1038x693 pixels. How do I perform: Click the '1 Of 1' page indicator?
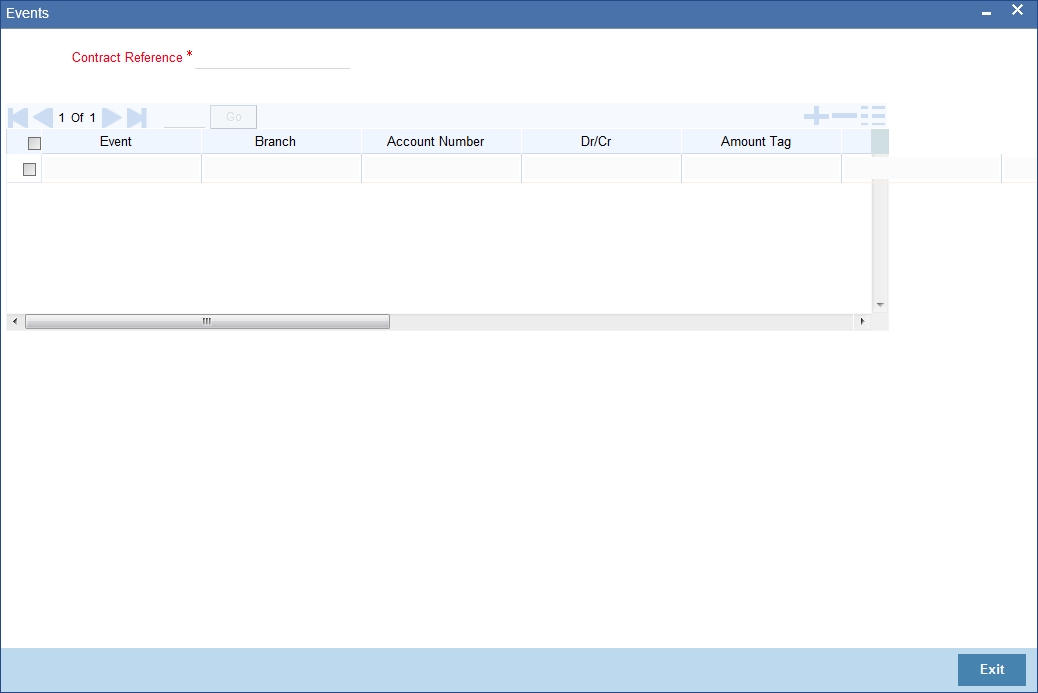pos(77,118)
